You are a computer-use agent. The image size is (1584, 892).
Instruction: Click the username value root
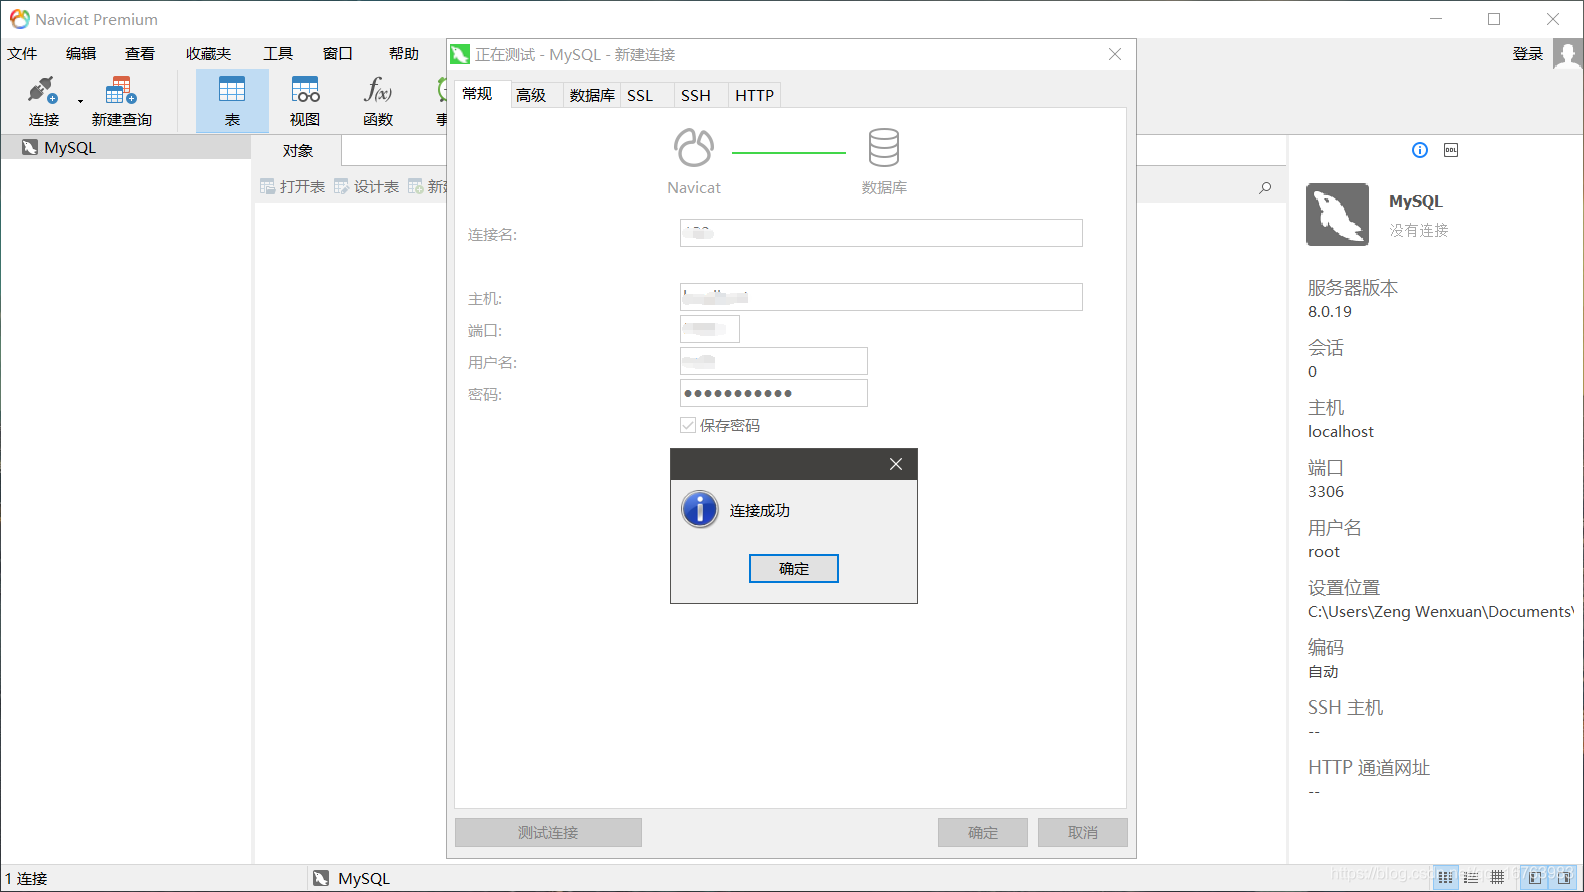pos(1324,552)
